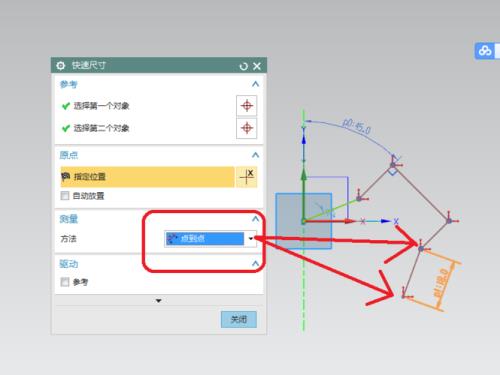Click the dropdown arrow beside 点到点
The image size is (500, 375).
pos(251,239)
